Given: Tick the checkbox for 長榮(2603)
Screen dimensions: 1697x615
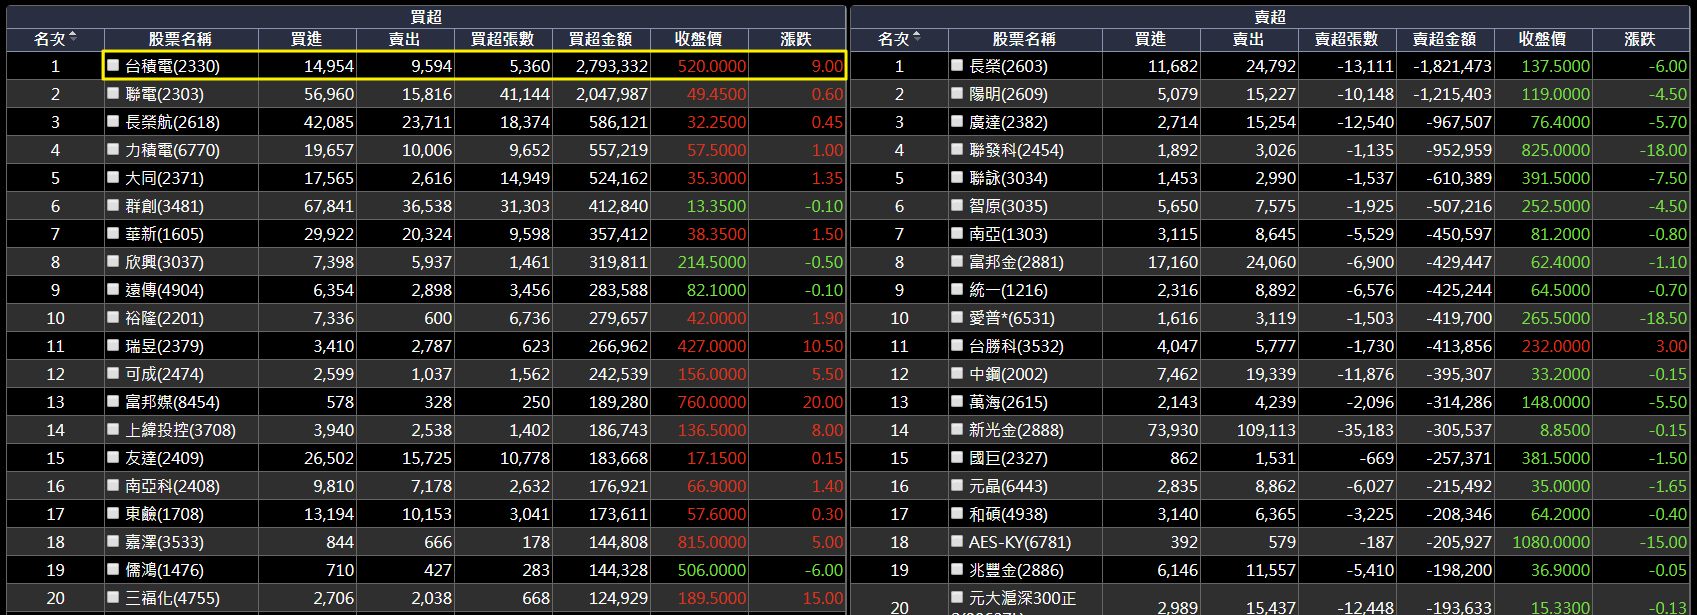Looking at the screenshot, I should tap(957, 65).
